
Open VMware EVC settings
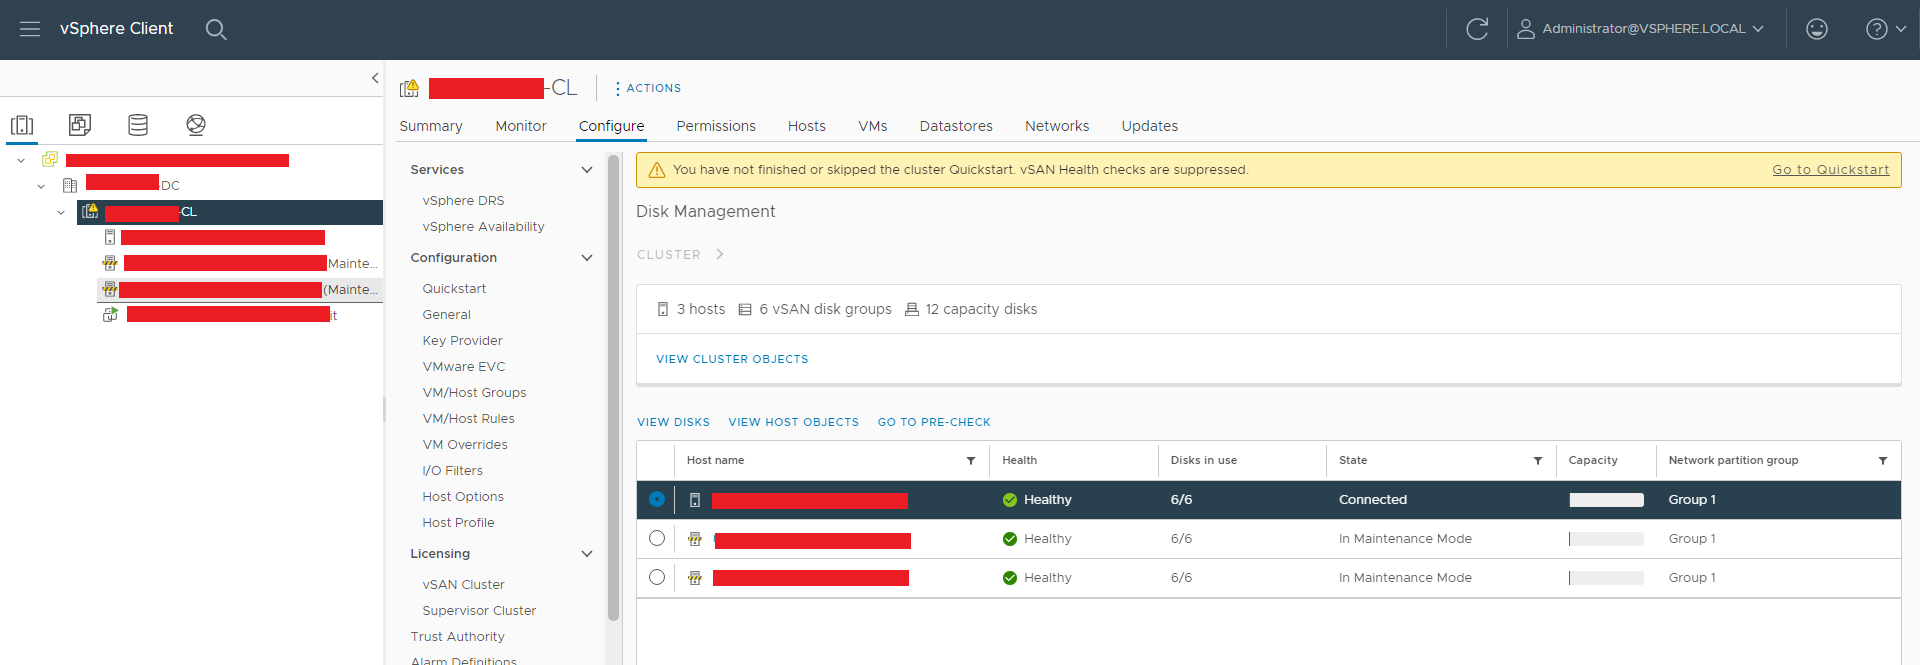coord(464,367)
